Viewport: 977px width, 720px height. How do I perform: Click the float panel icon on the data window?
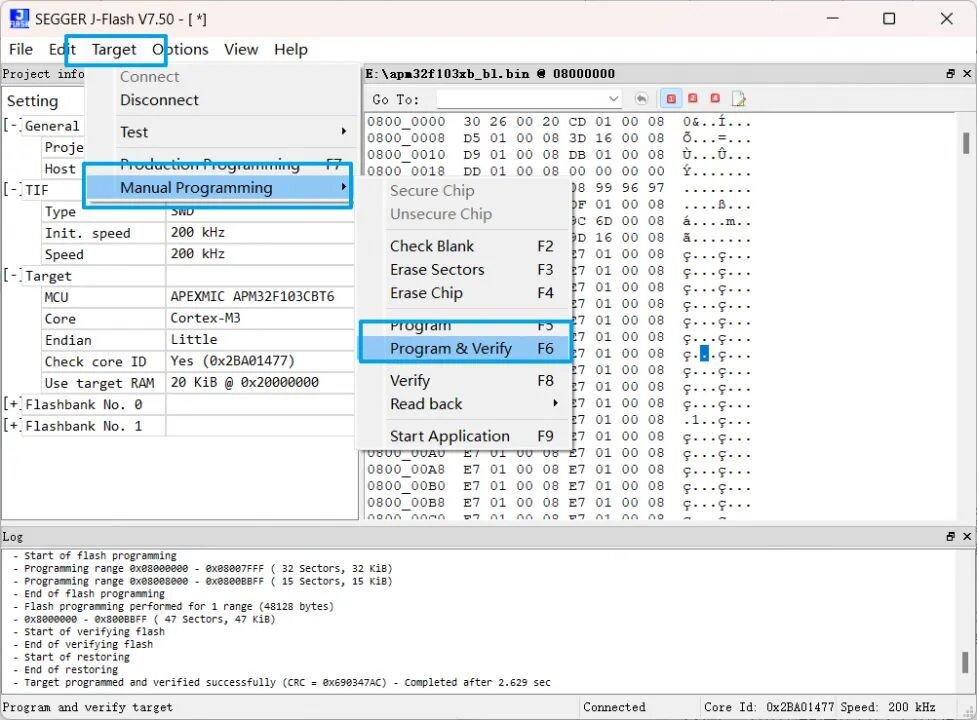[949, 73]
